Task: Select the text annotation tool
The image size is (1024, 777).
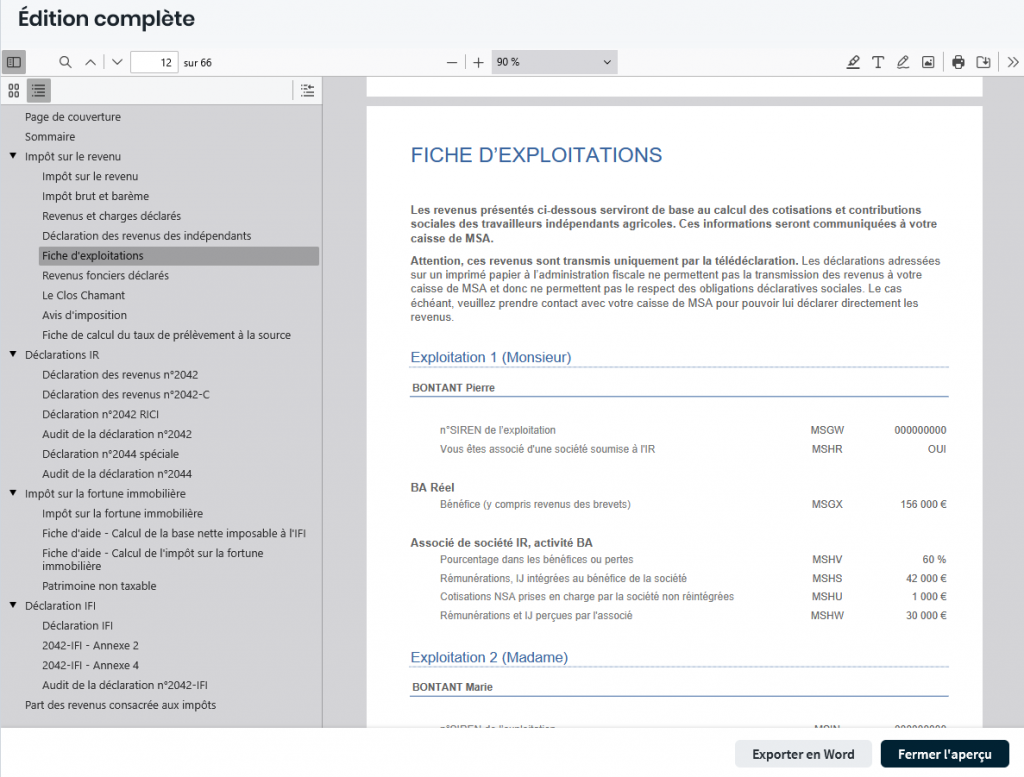Action: click(878, 62)
